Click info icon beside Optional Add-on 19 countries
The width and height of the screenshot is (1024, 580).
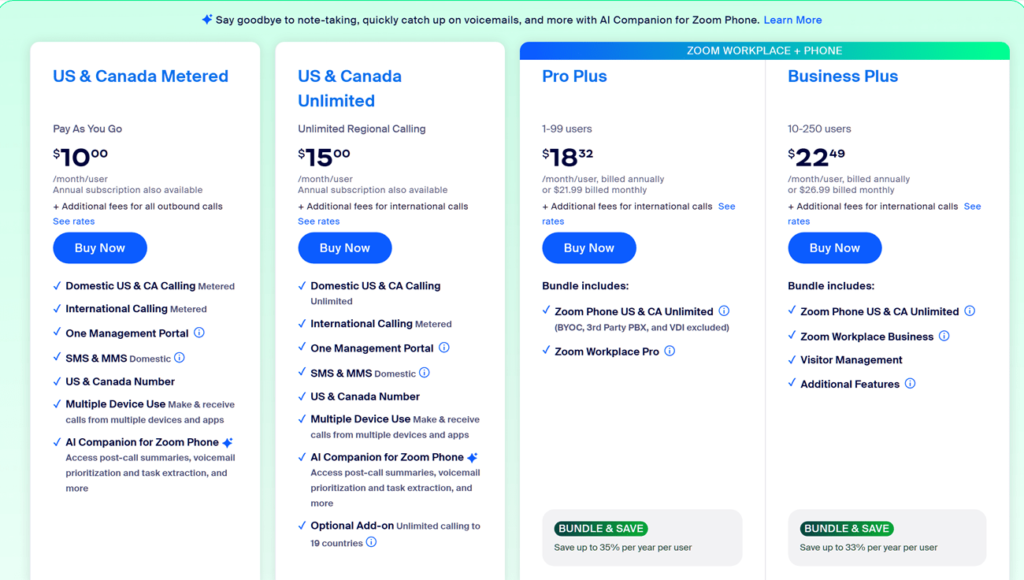(x=371, y=542)
